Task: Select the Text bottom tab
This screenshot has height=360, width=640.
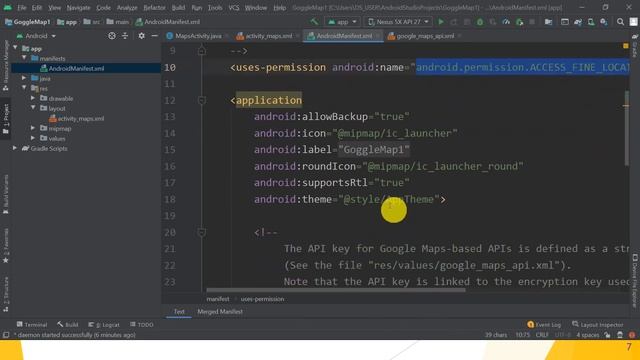Action: (x=179, y=311)
